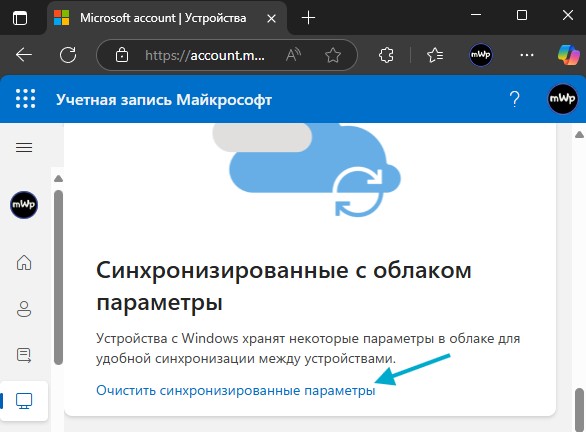The image size is (586, 432).
Task: View site information lock icon
Action: tap(122, 55)
